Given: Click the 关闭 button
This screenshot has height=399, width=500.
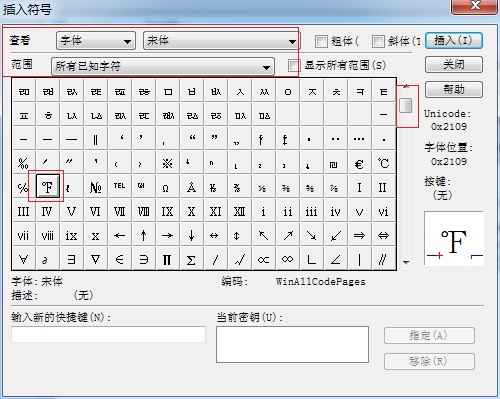Looking at the screenshot, I should 454,64.
